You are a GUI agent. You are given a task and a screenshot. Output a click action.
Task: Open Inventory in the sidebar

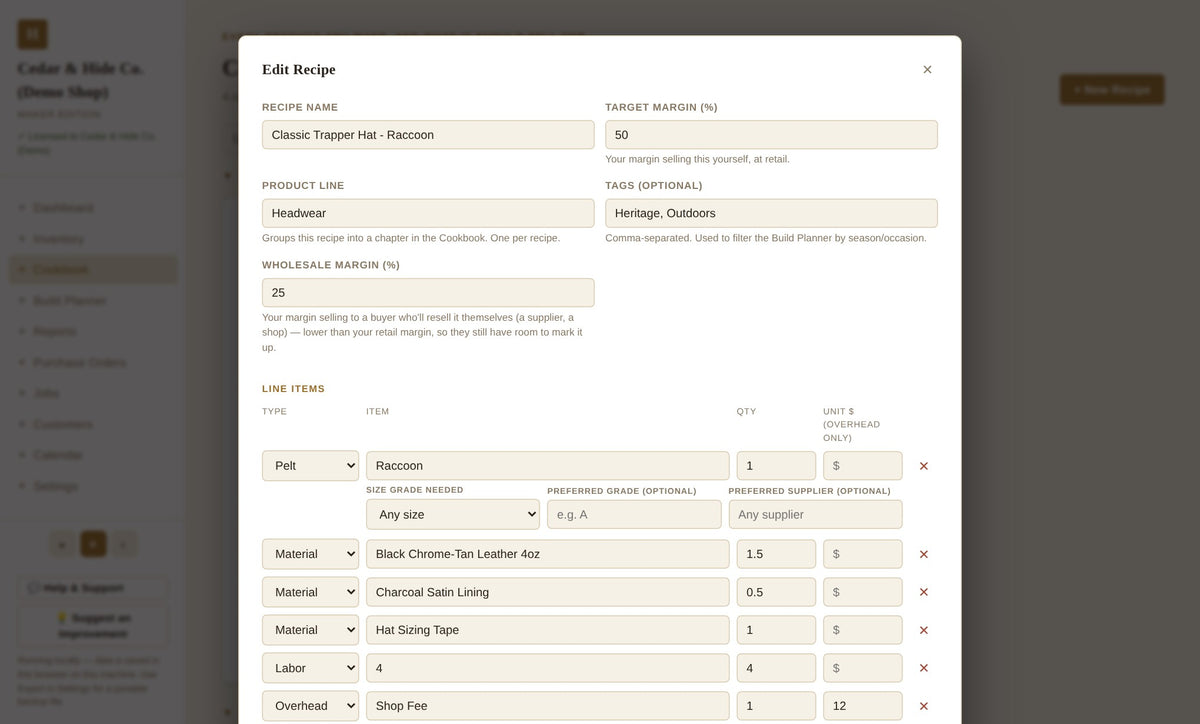[94, 239]
